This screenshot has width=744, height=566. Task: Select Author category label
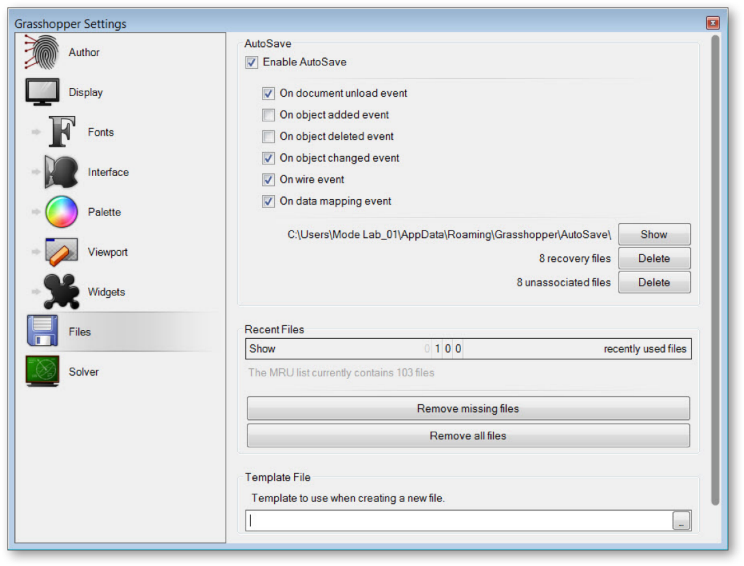tap(84, 52)
